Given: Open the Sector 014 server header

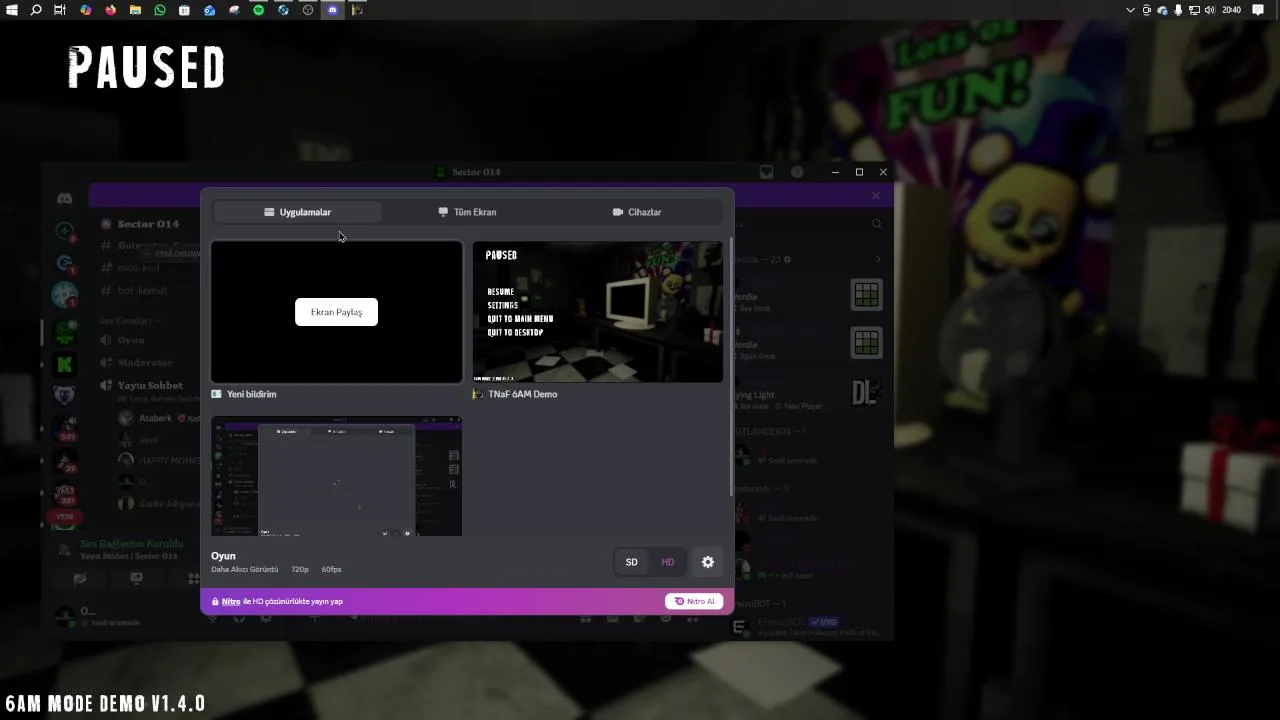Looking at the screenshot, I should point(148,224).
